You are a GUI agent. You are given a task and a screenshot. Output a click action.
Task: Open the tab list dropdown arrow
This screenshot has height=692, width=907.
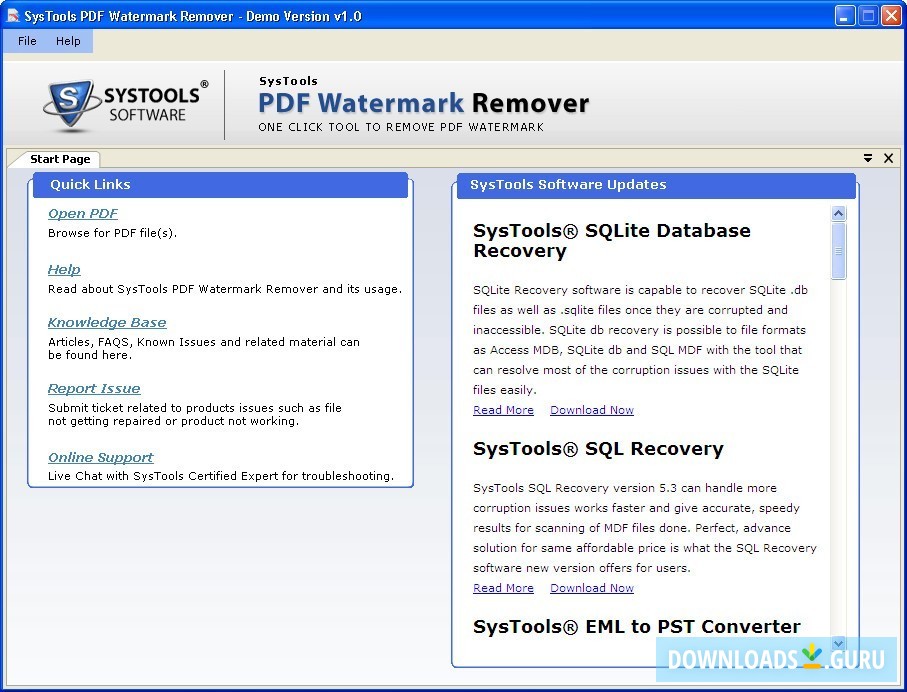[x=868, y=158]
